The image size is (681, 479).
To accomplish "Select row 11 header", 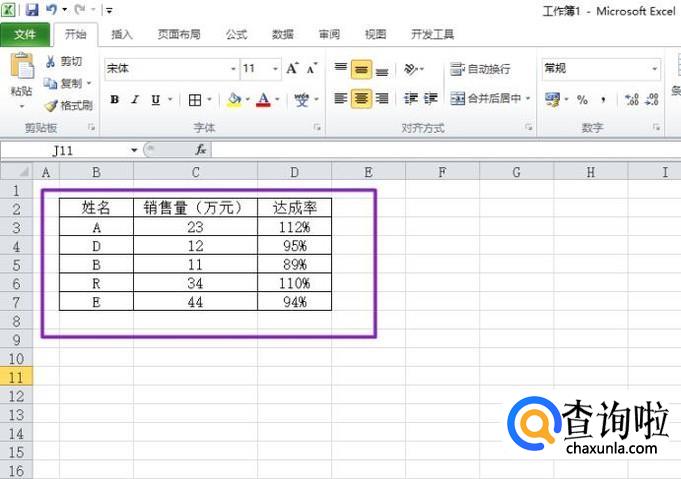I will (x=16, y=376).
